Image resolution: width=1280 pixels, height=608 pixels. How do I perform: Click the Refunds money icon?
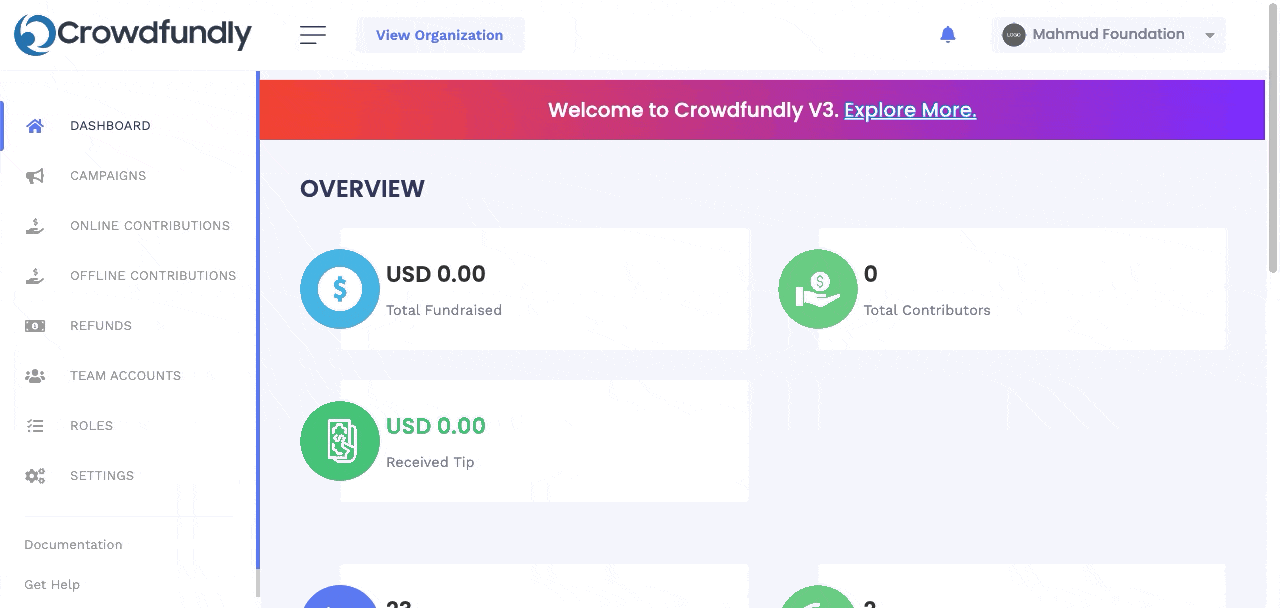[x=35, y=326]
